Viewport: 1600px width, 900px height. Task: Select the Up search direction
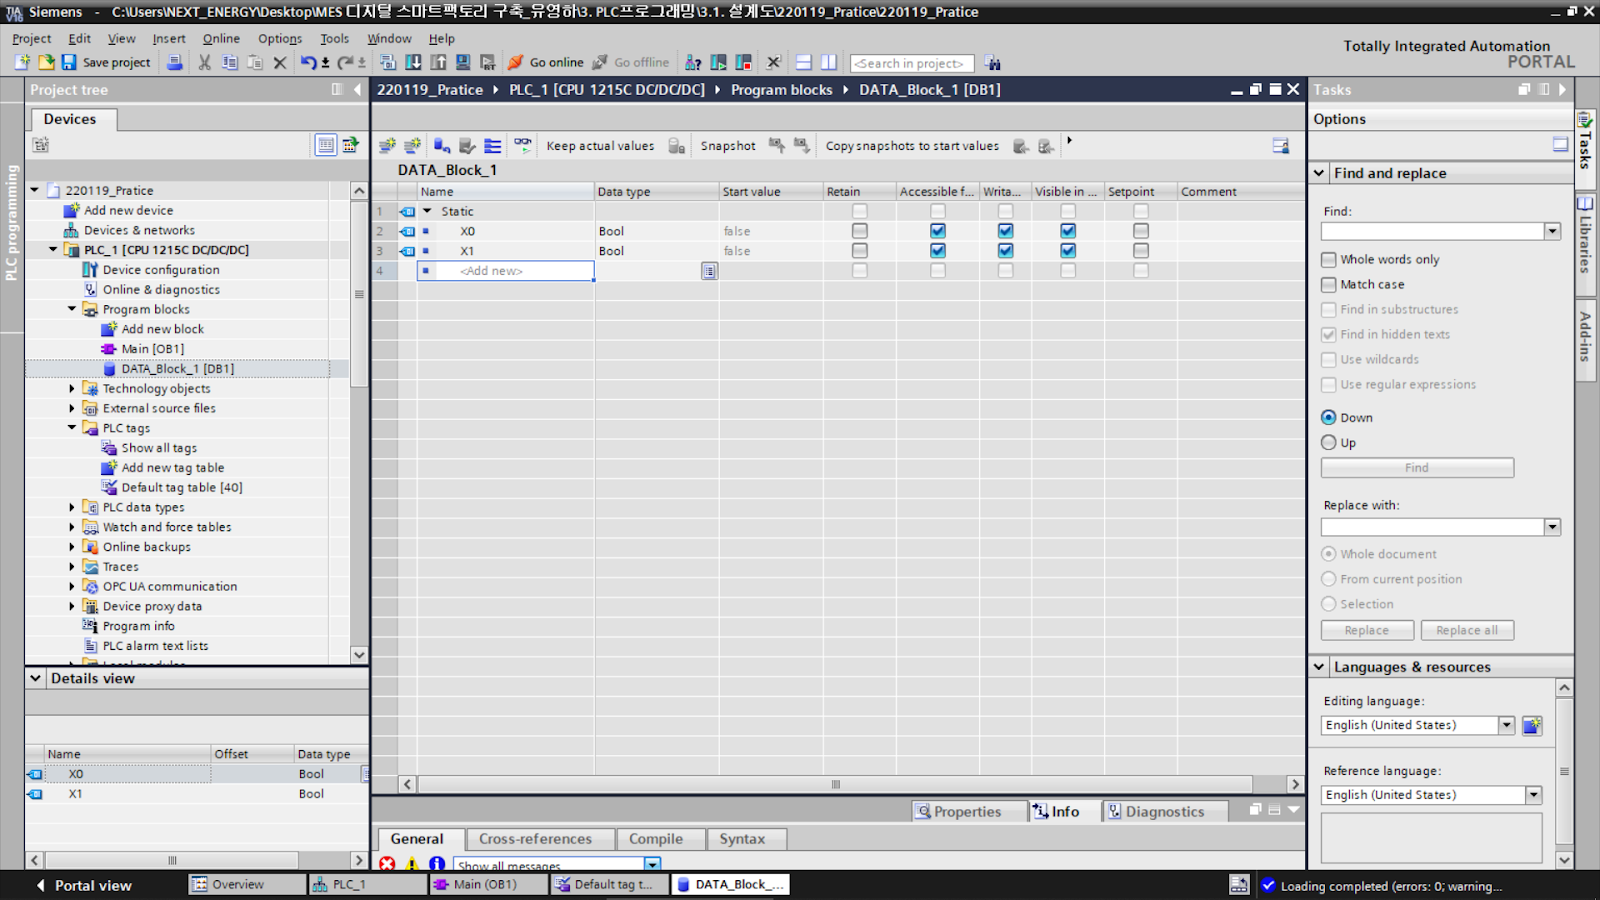pos(1329,442)
